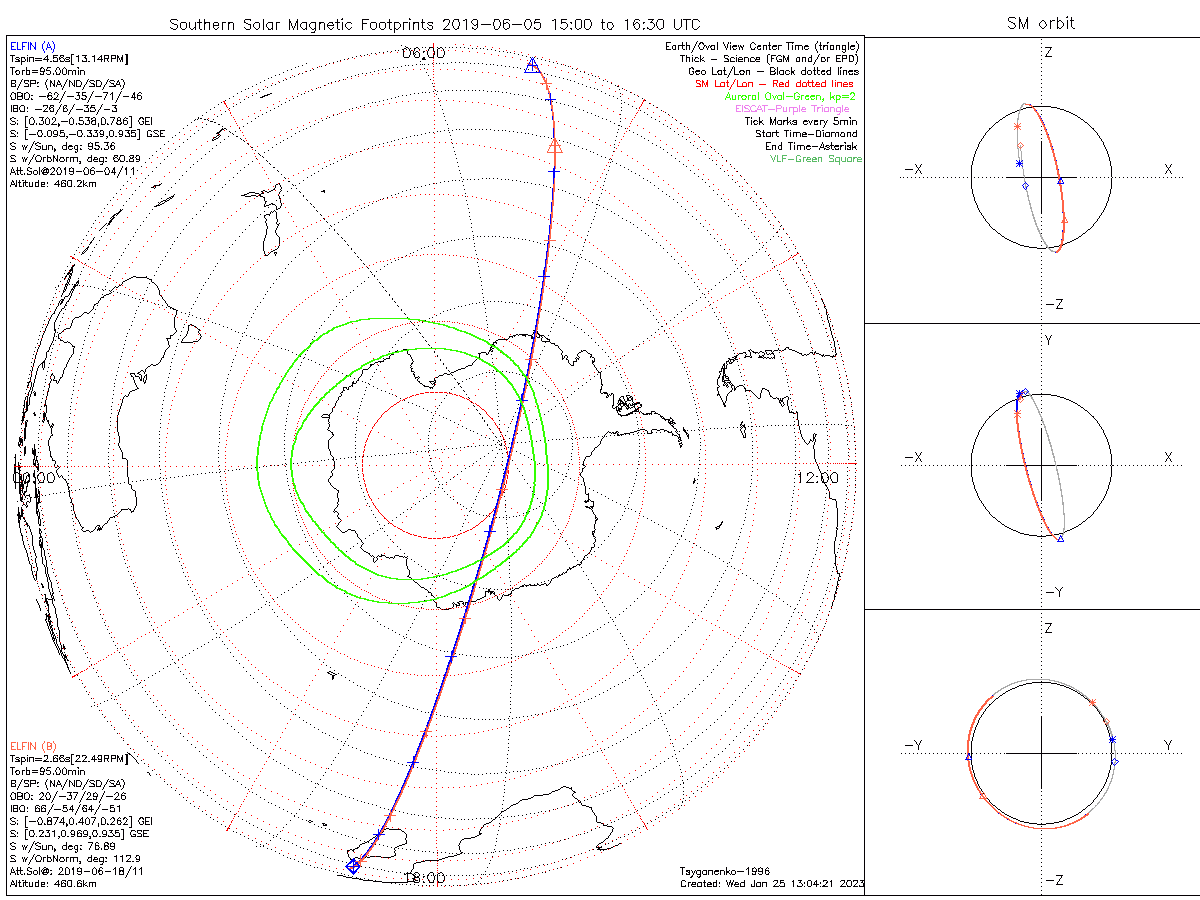Viewport: 1200px width, 900px height.
Task: Click legend entry 'Start Time-Diamond'
Action: [807, 134]
